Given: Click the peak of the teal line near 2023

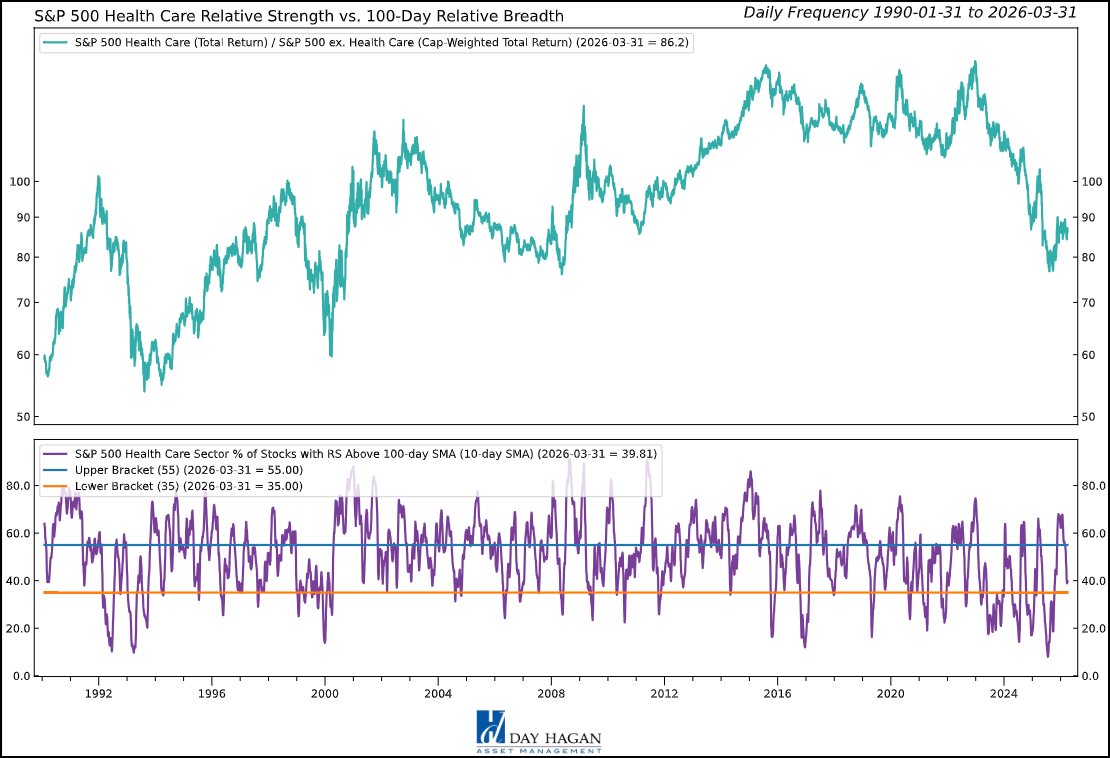Looking at the screenshot, I should pyautogui.click(x=975, y=62).
